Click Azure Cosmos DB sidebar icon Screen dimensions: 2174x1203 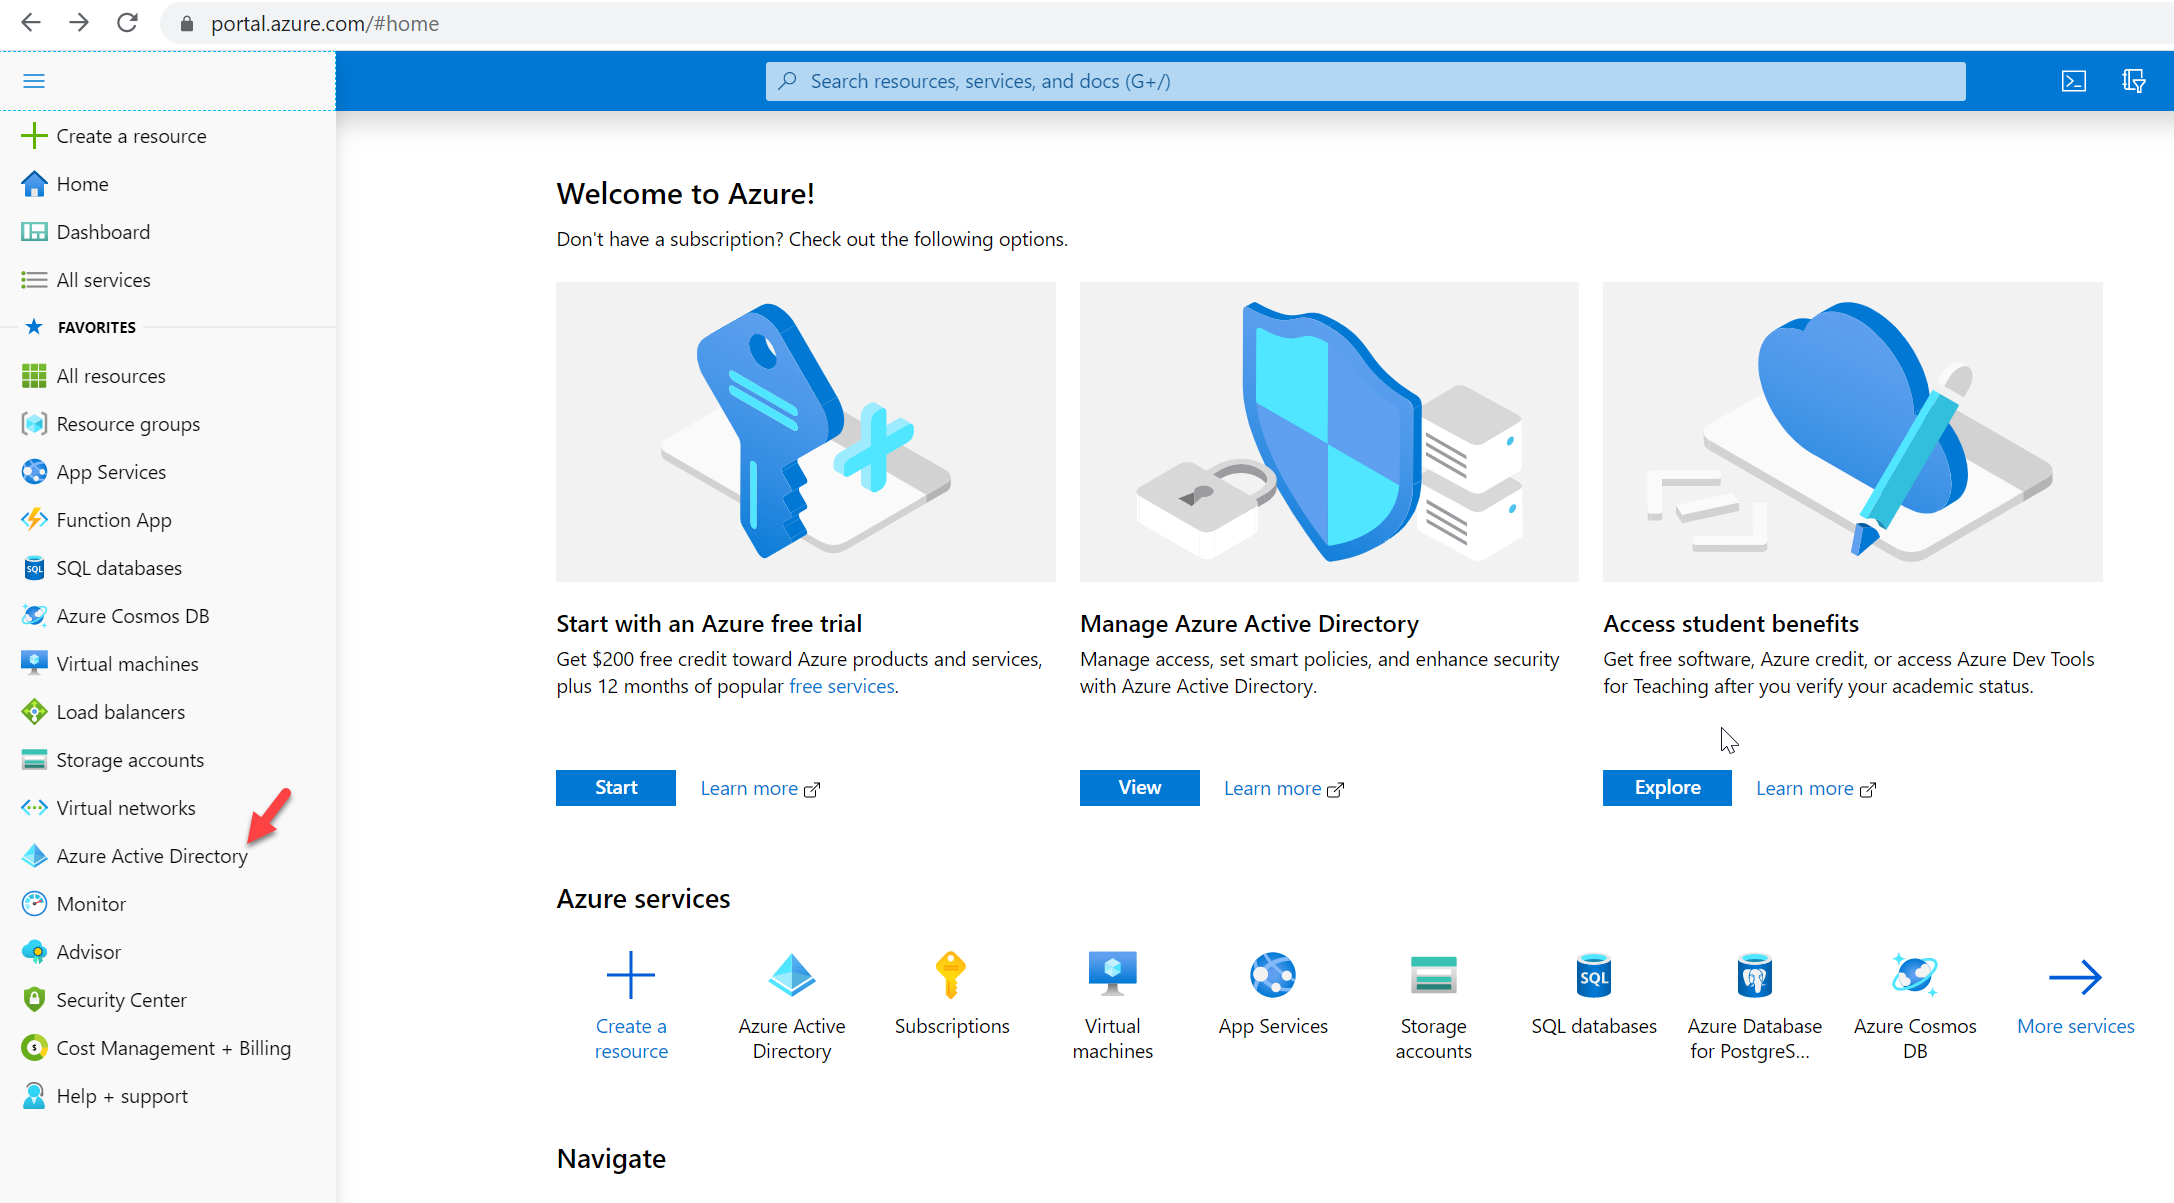click(x=34, y=616)
